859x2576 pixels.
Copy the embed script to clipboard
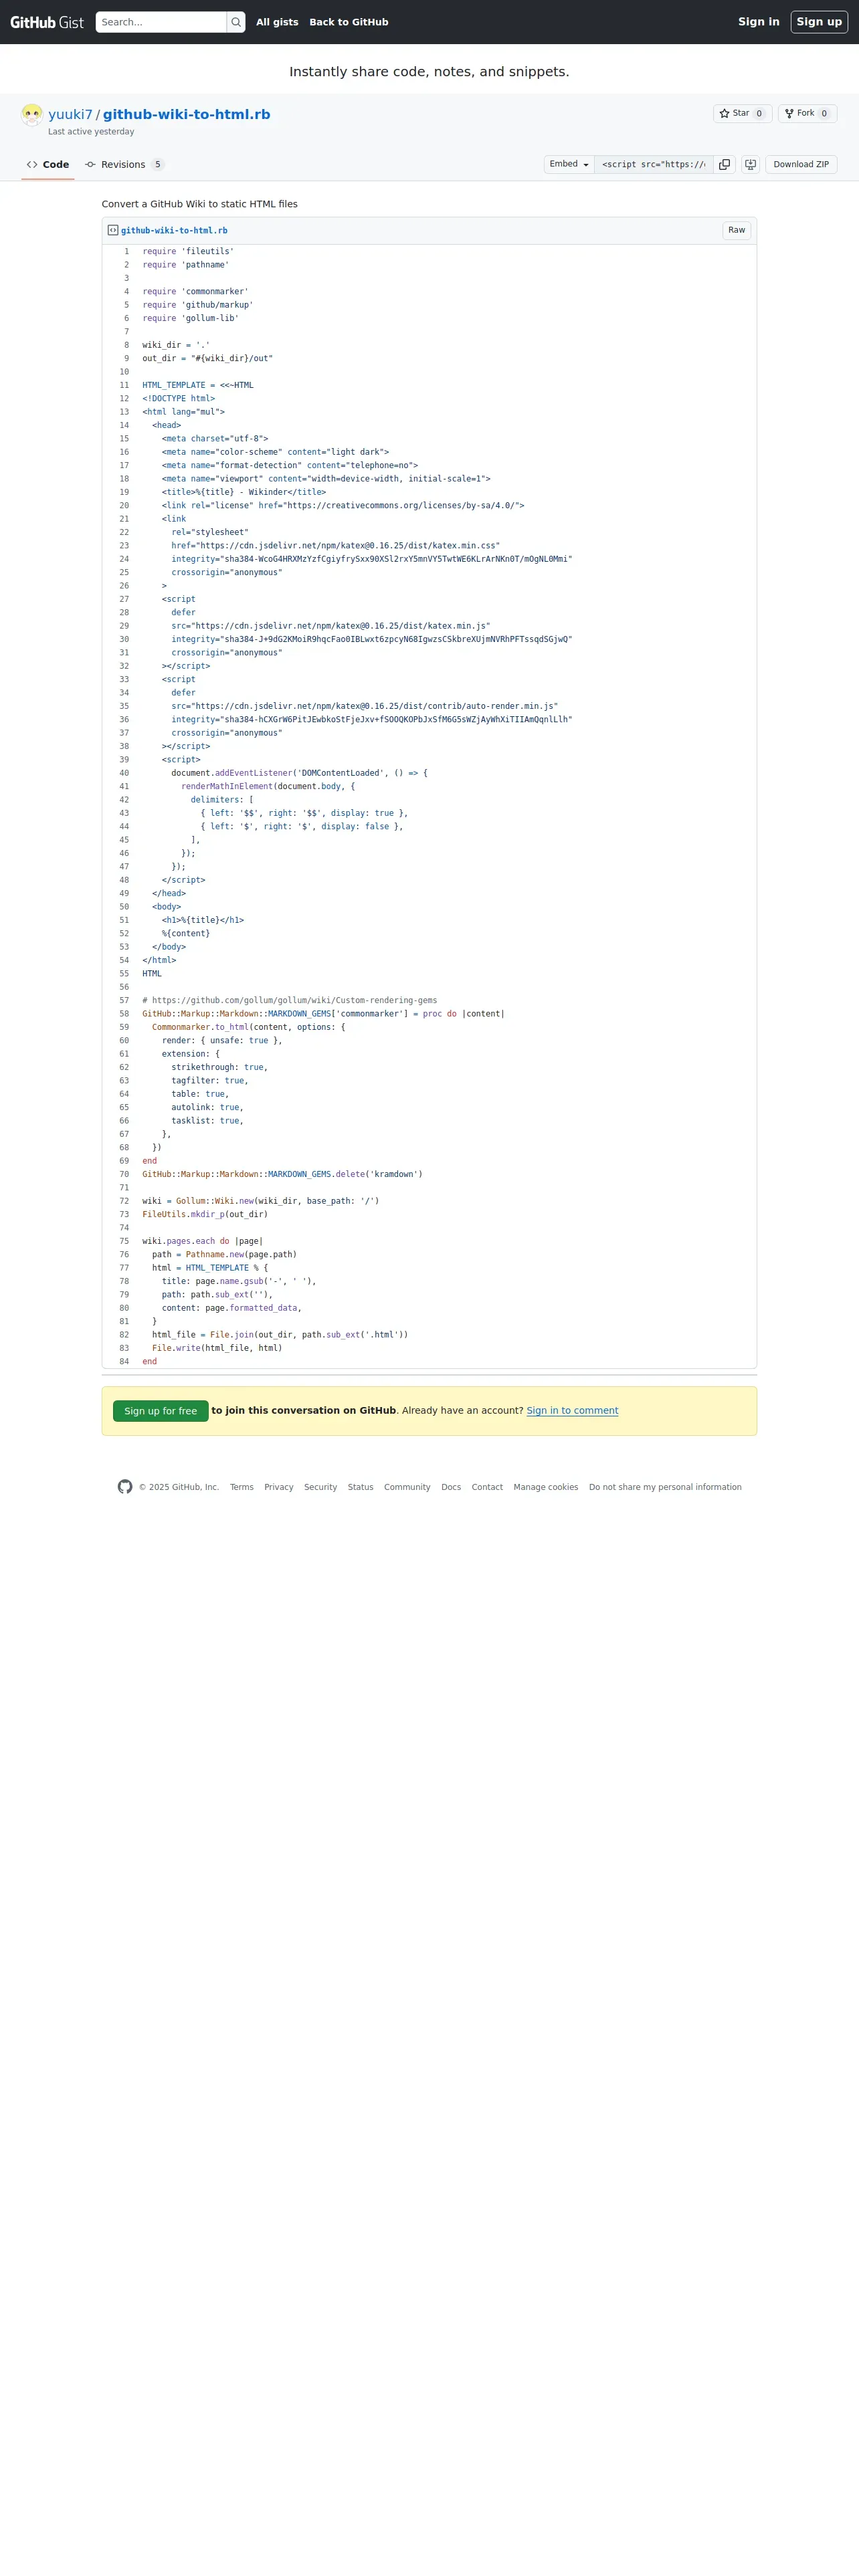[724, 164]
